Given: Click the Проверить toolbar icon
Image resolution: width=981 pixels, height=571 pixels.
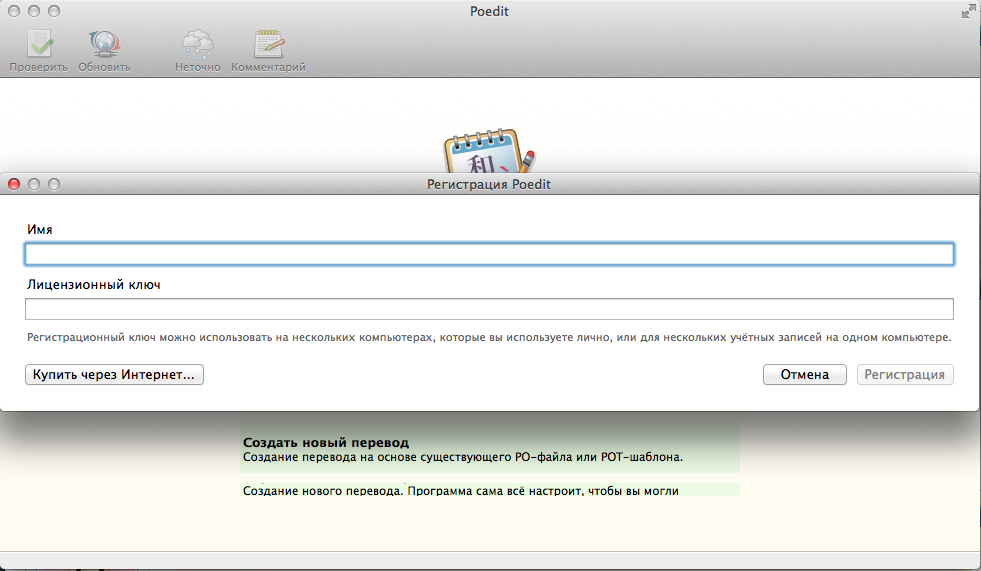Looking at the screenshot, I should (39, 45).
